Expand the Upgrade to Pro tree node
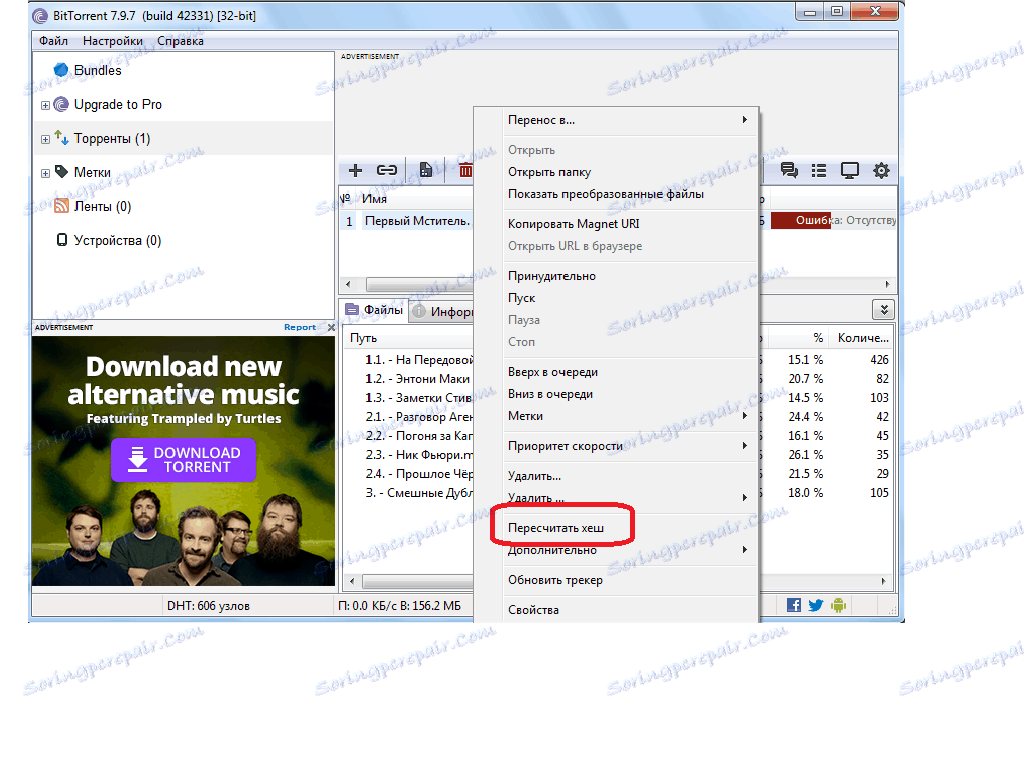 [x=45, y=105]
